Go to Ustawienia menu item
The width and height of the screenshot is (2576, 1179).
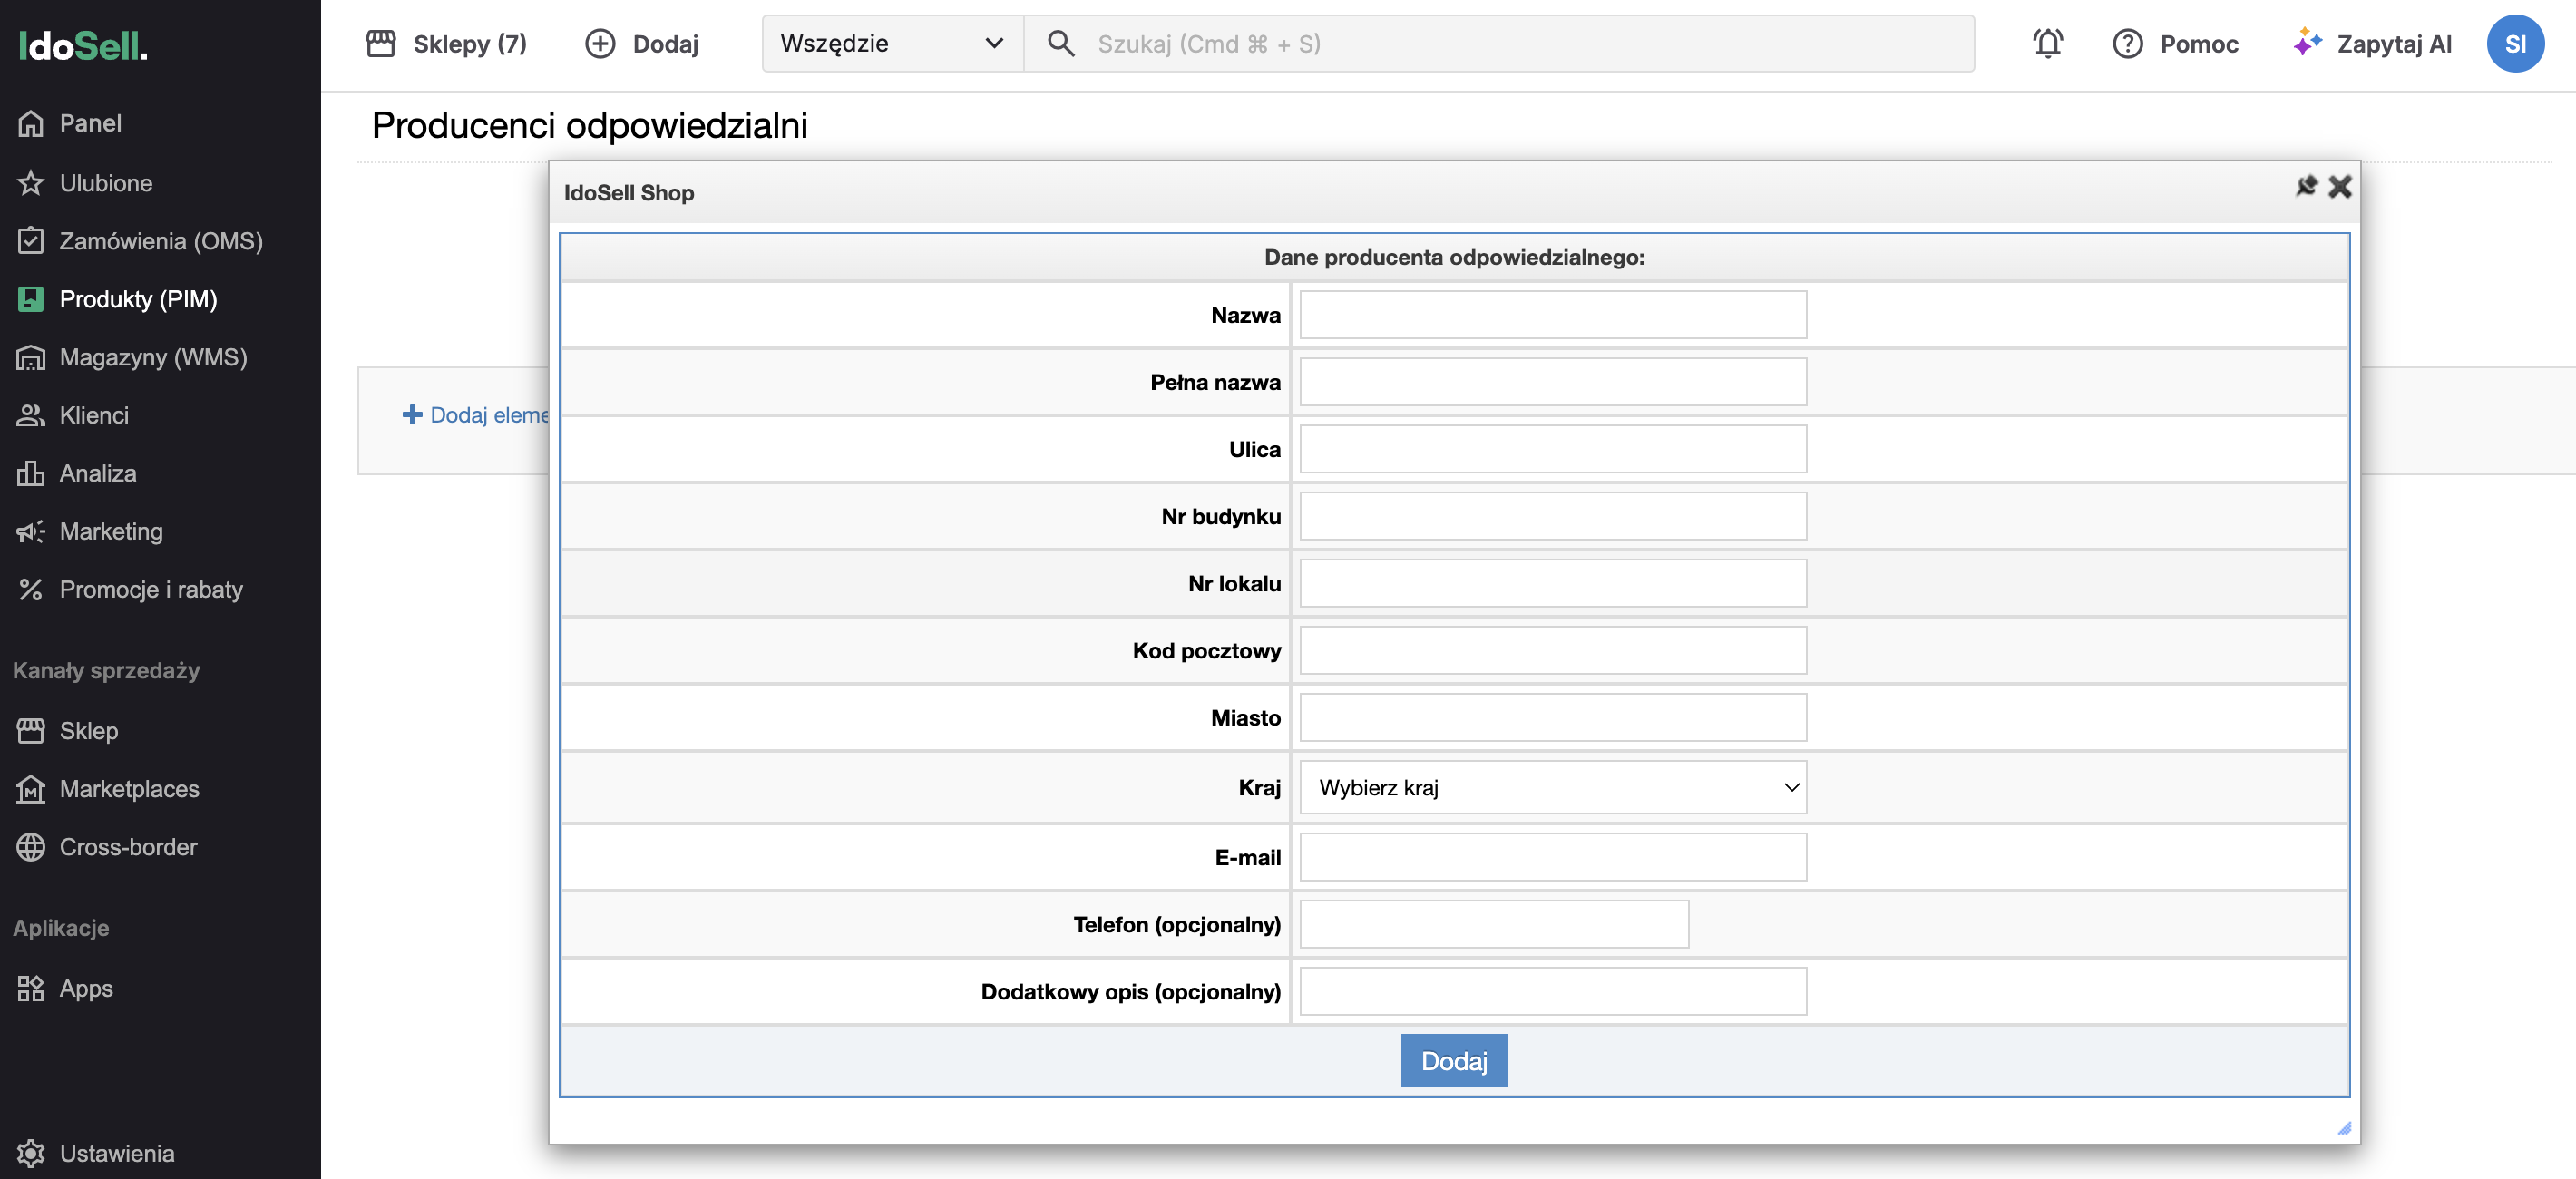point(117,1153)
